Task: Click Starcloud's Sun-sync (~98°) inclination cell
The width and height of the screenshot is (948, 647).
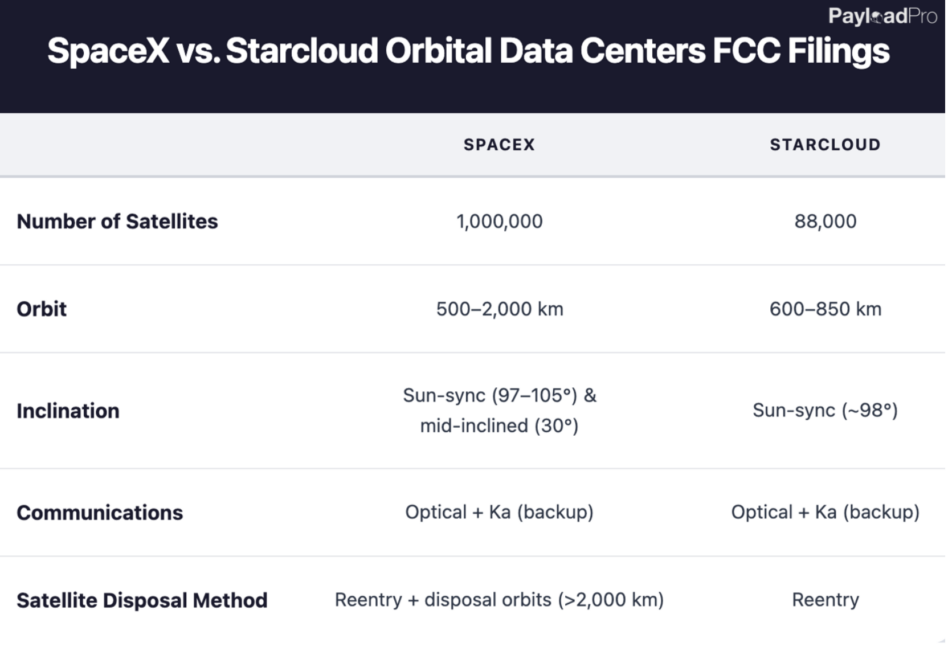Action: (x=825, y=411)
